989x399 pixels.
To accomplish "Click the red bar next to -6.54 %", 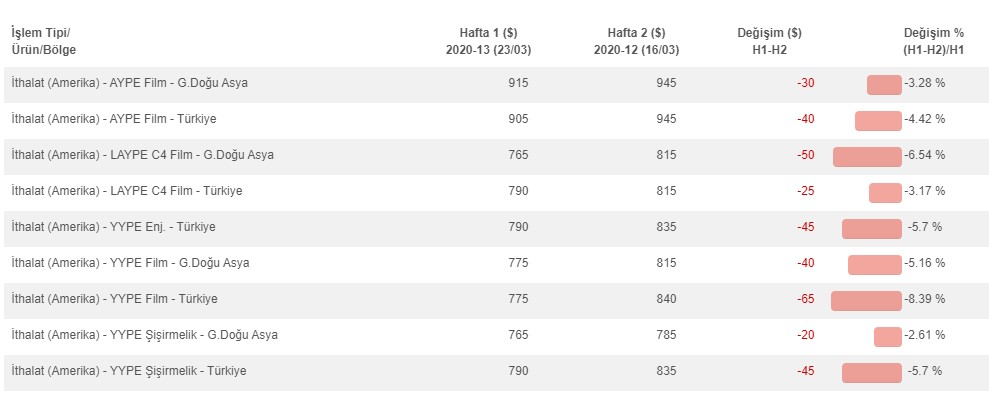I will pyautogui.click(x=867, y=157).
